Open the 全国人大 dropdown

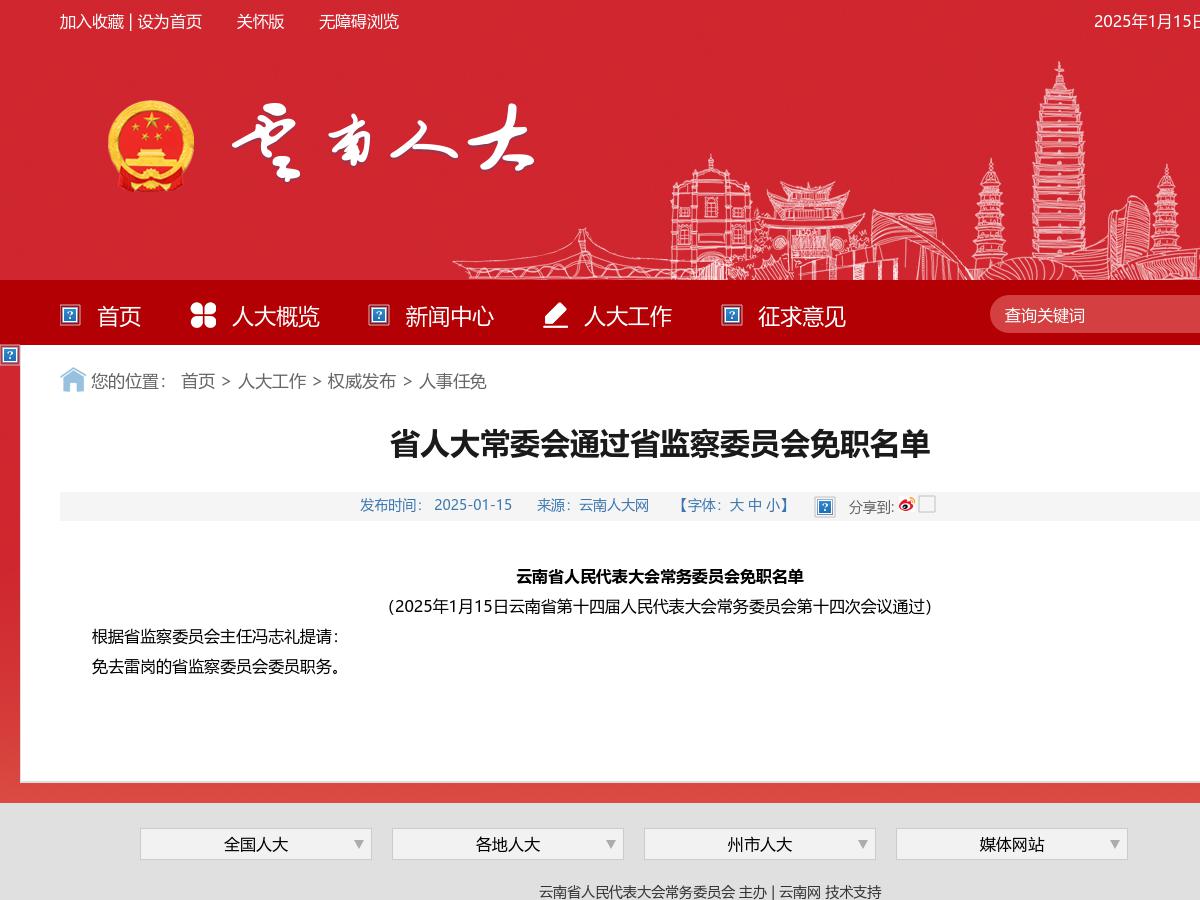pos(255,844)
